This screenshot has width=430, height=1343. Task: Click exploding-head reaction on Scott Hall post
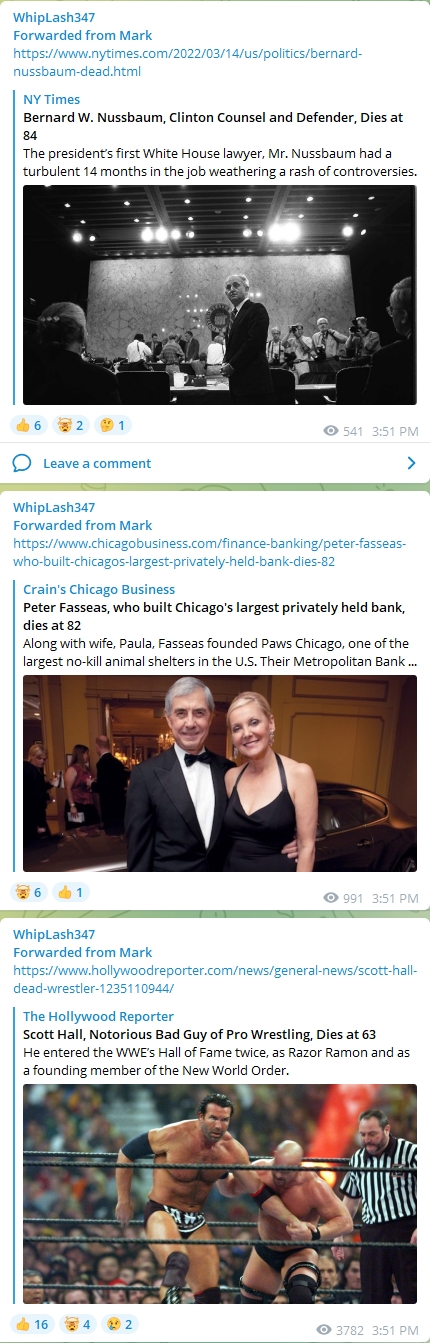(x=77, y=1324)
